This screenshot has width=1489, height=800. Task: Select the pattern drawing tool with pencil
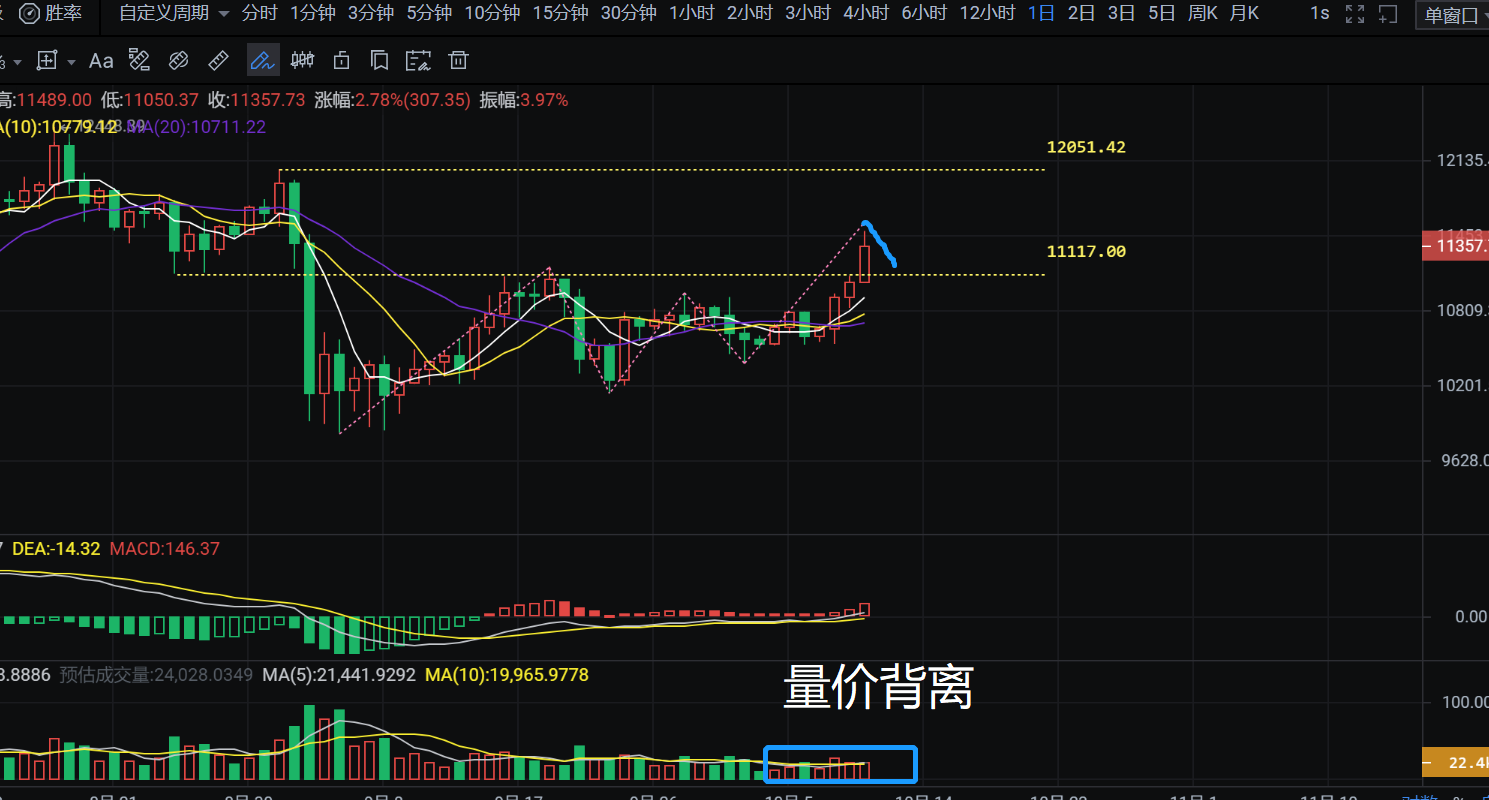click(x=140, y=61)
